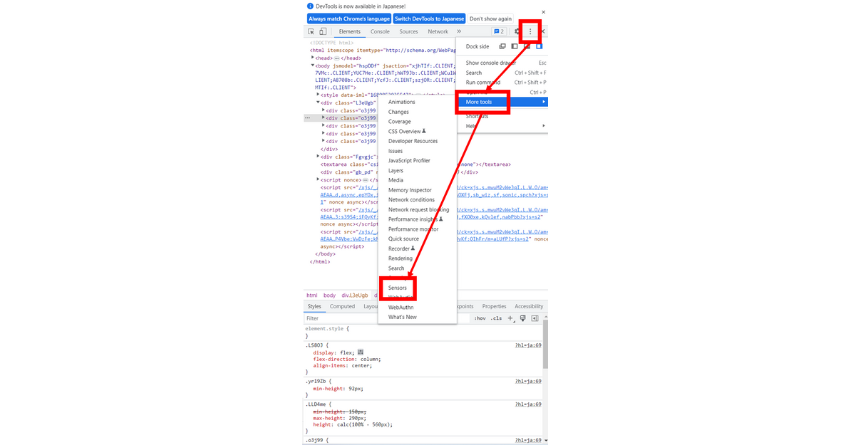This screenshot has width=850, height=445.
Task: Open DevTools settings gear
Action: coord(516,31)
